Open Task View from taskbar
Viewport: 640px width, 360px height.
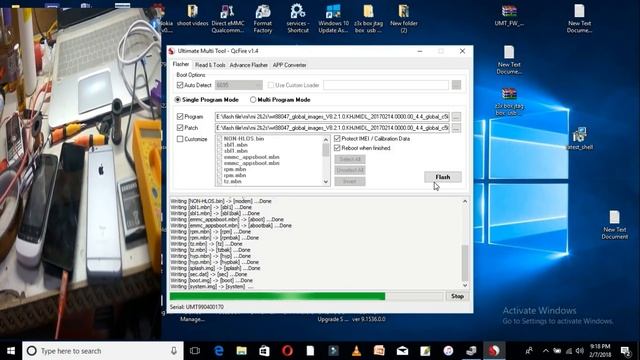pos(195,351)
